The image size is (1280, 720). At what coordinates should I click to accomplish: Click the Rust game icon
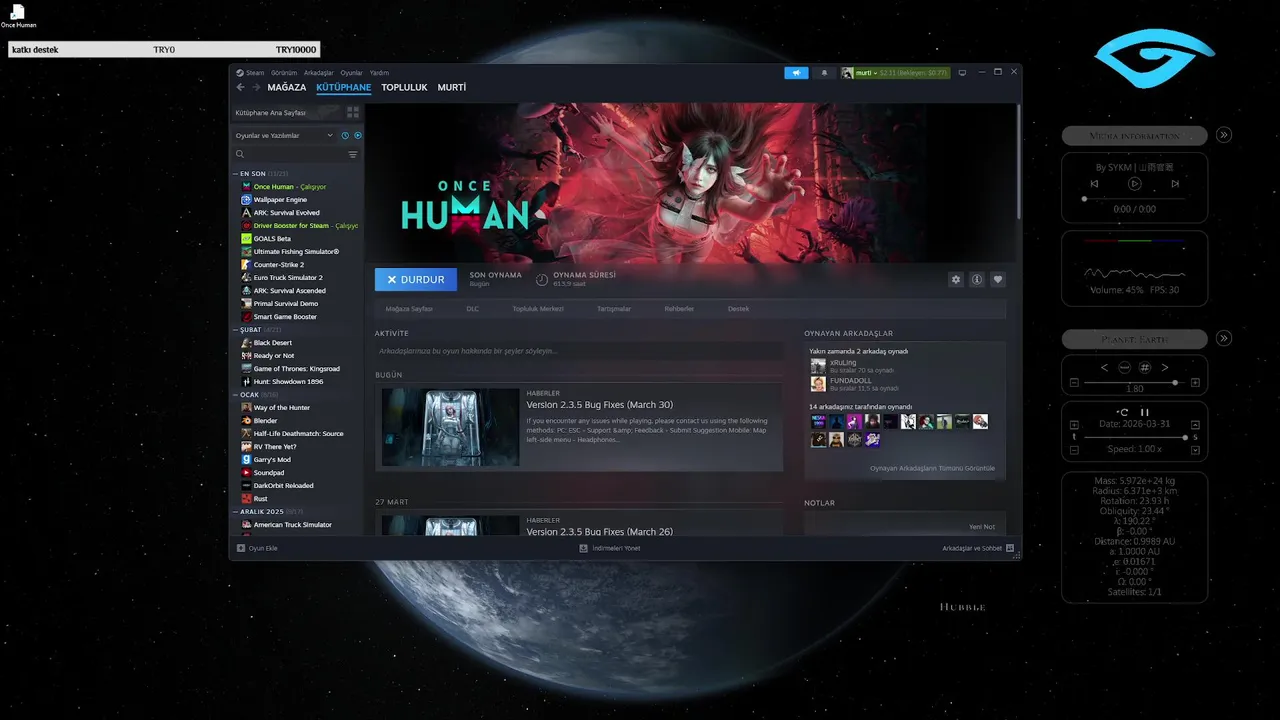[246, 499]
